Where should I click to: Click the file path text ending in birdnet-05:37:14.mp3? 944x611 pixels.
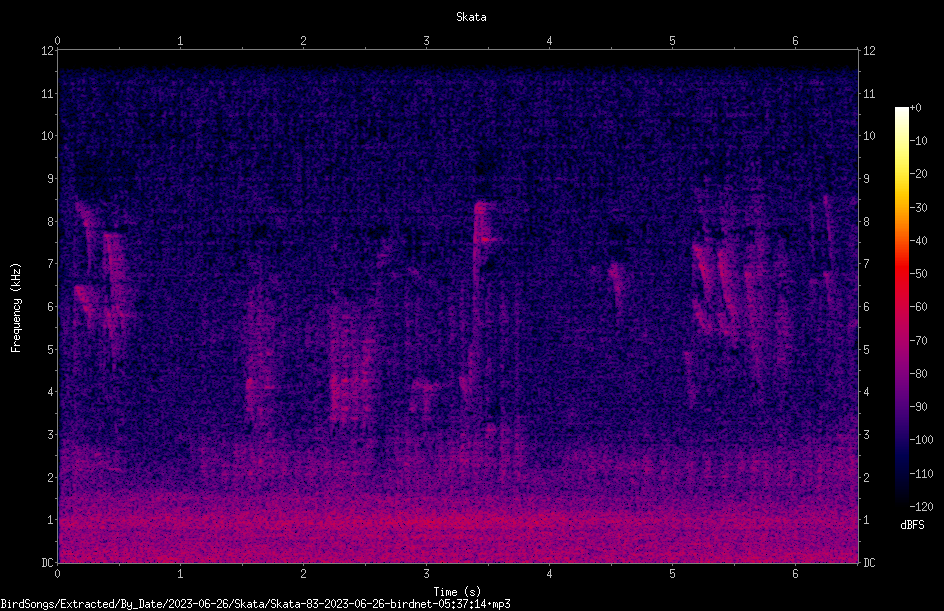255,604
